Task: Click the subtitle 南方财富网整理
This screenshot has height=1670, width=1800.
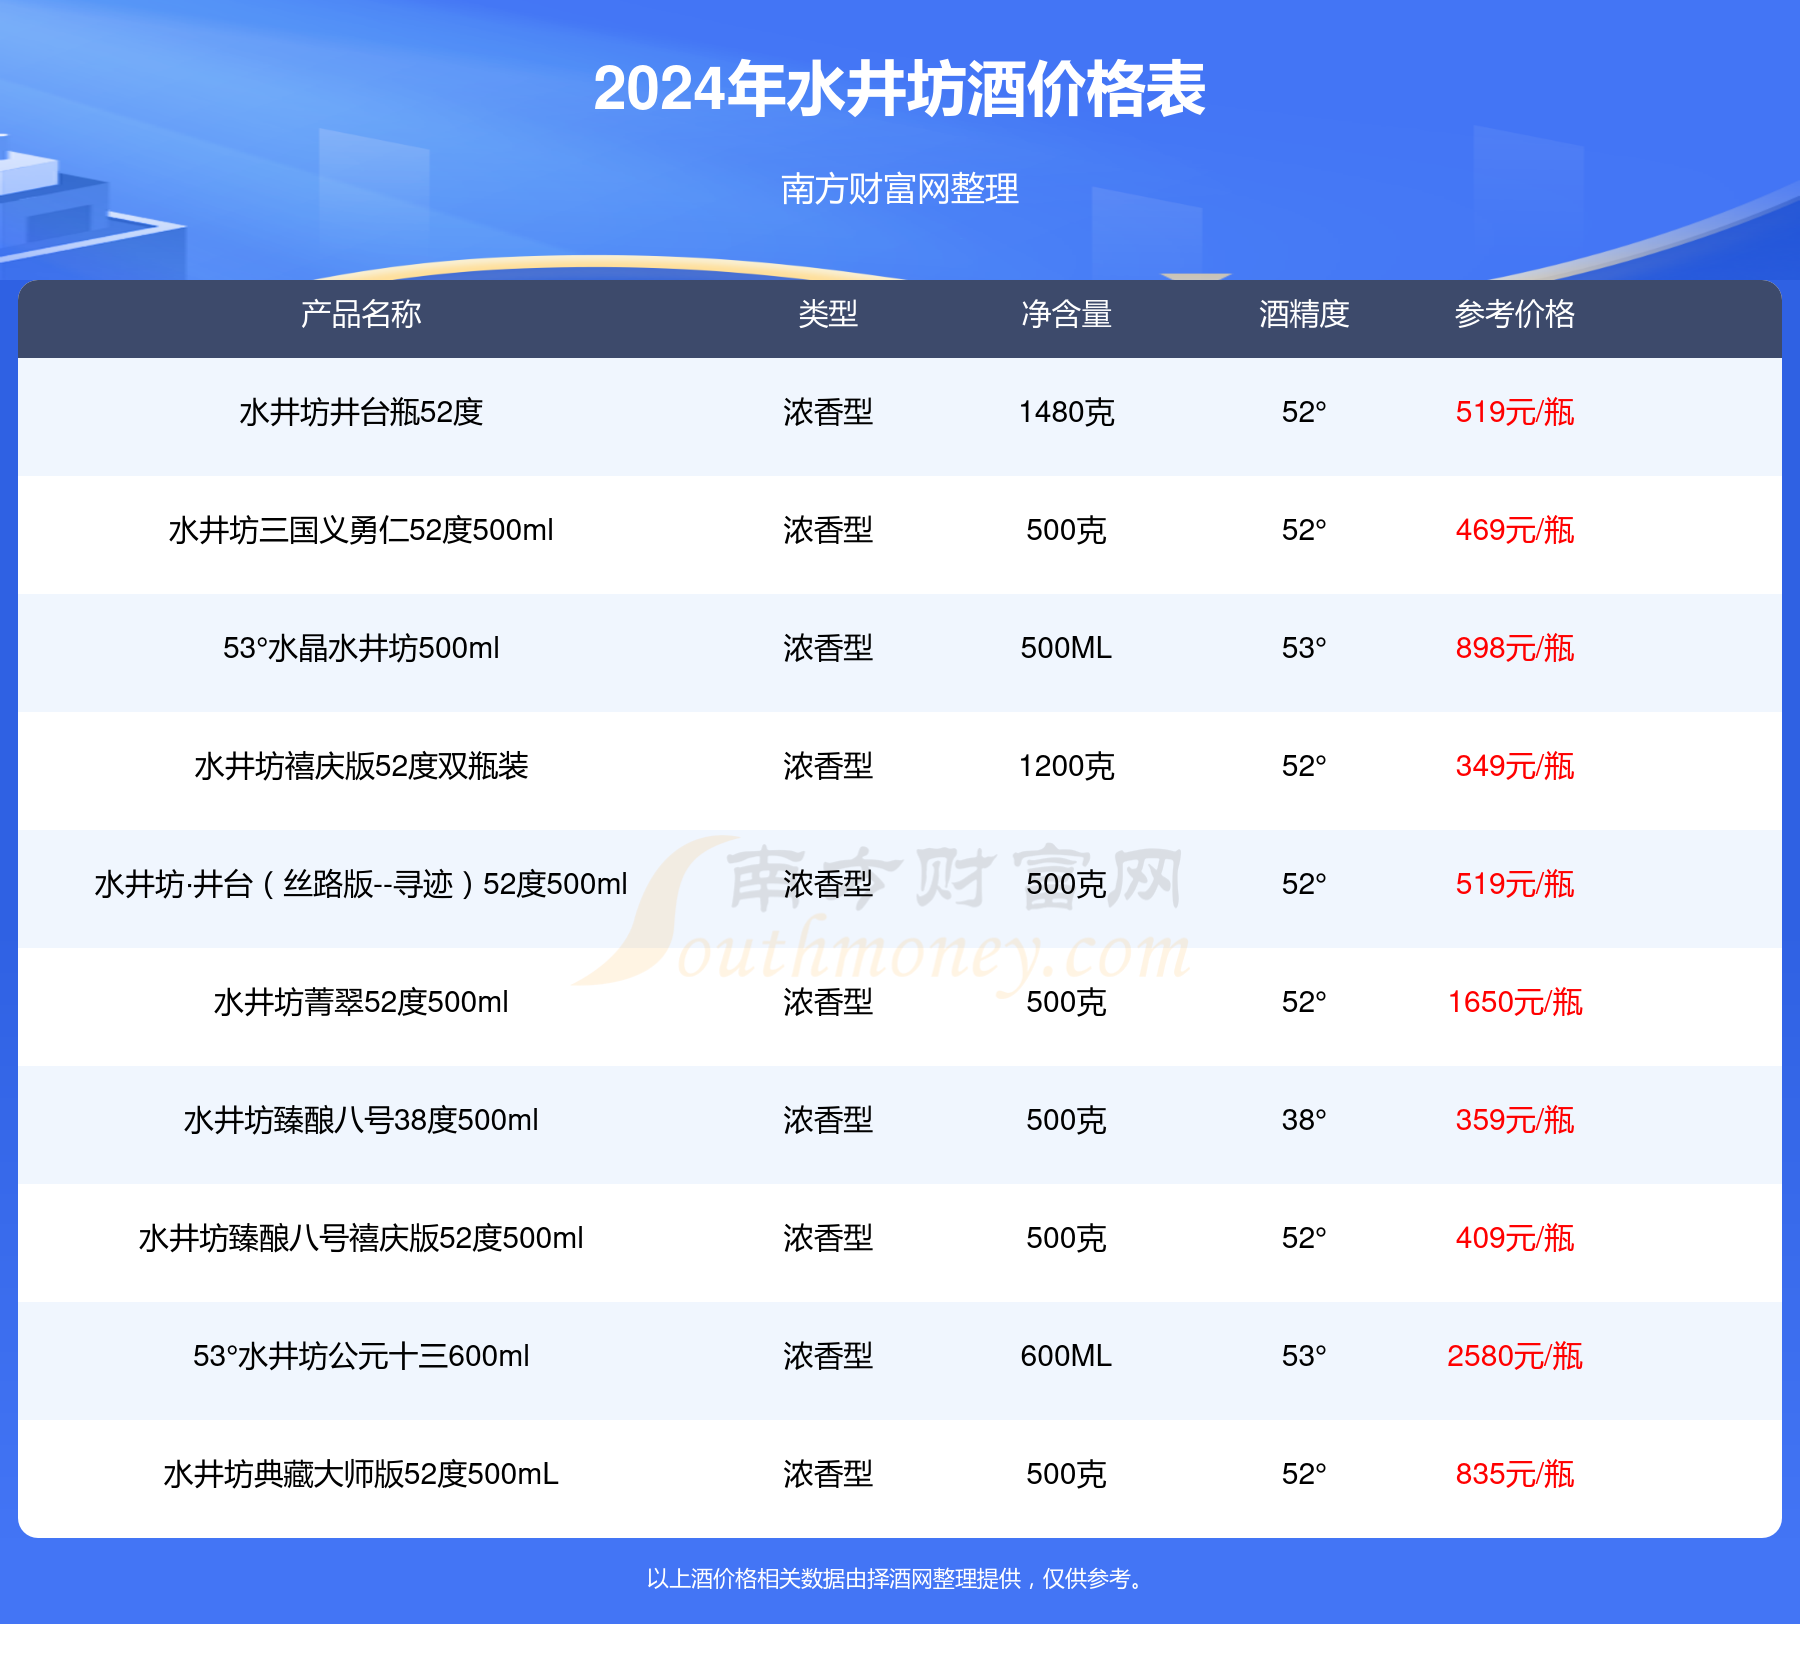Action: click(899, 188)
